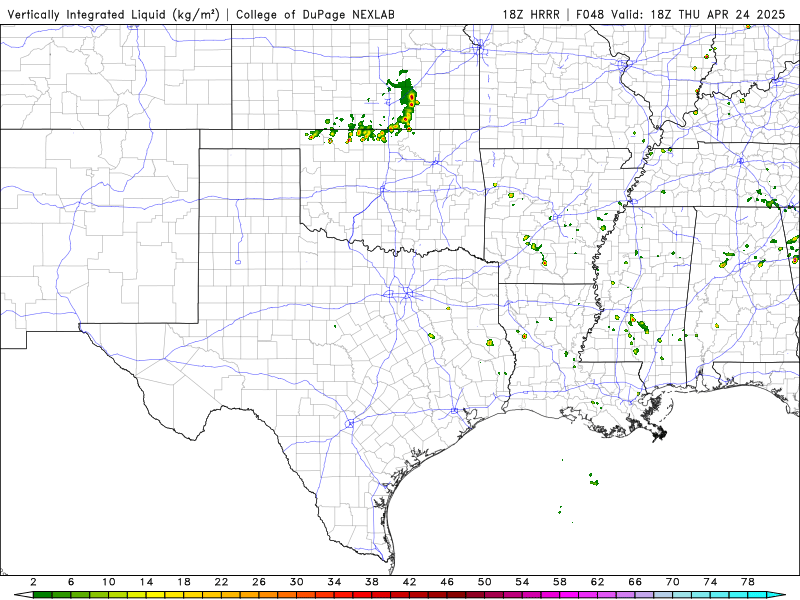Viewport: 800px width, 600px height.
Task: Click the "Vertically Integrated Liquid (kg/m²)" title
Action: coord(113,14)
